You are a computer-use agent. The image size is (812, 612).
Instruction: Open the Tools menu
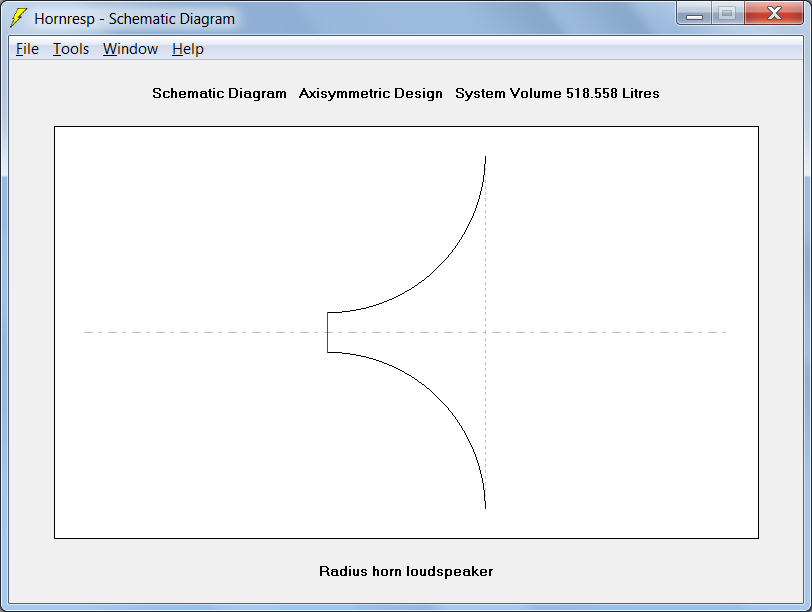pos(71,49)
